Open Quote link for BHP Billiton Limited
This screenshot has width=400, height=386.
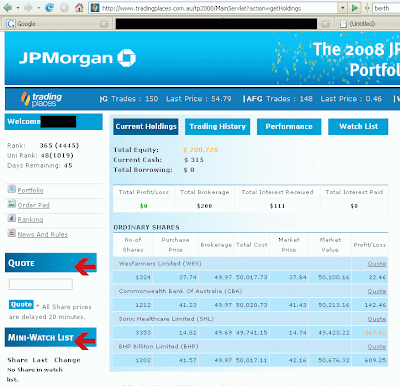click(x=377, y=347)
